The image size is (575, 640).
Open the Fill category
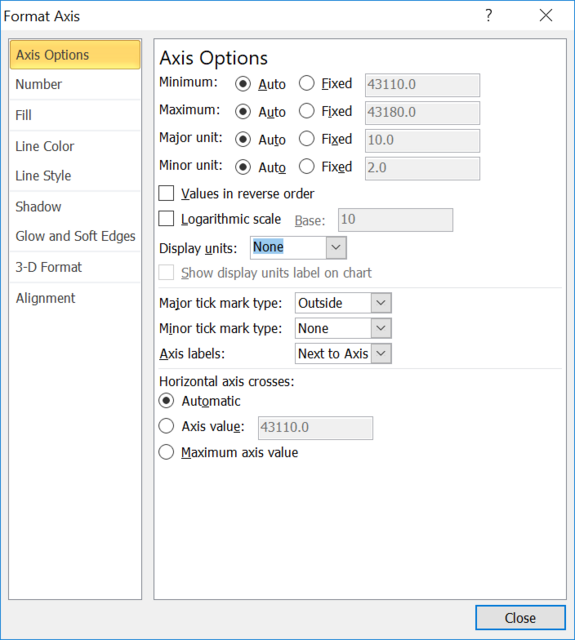[x=75, y=116]
